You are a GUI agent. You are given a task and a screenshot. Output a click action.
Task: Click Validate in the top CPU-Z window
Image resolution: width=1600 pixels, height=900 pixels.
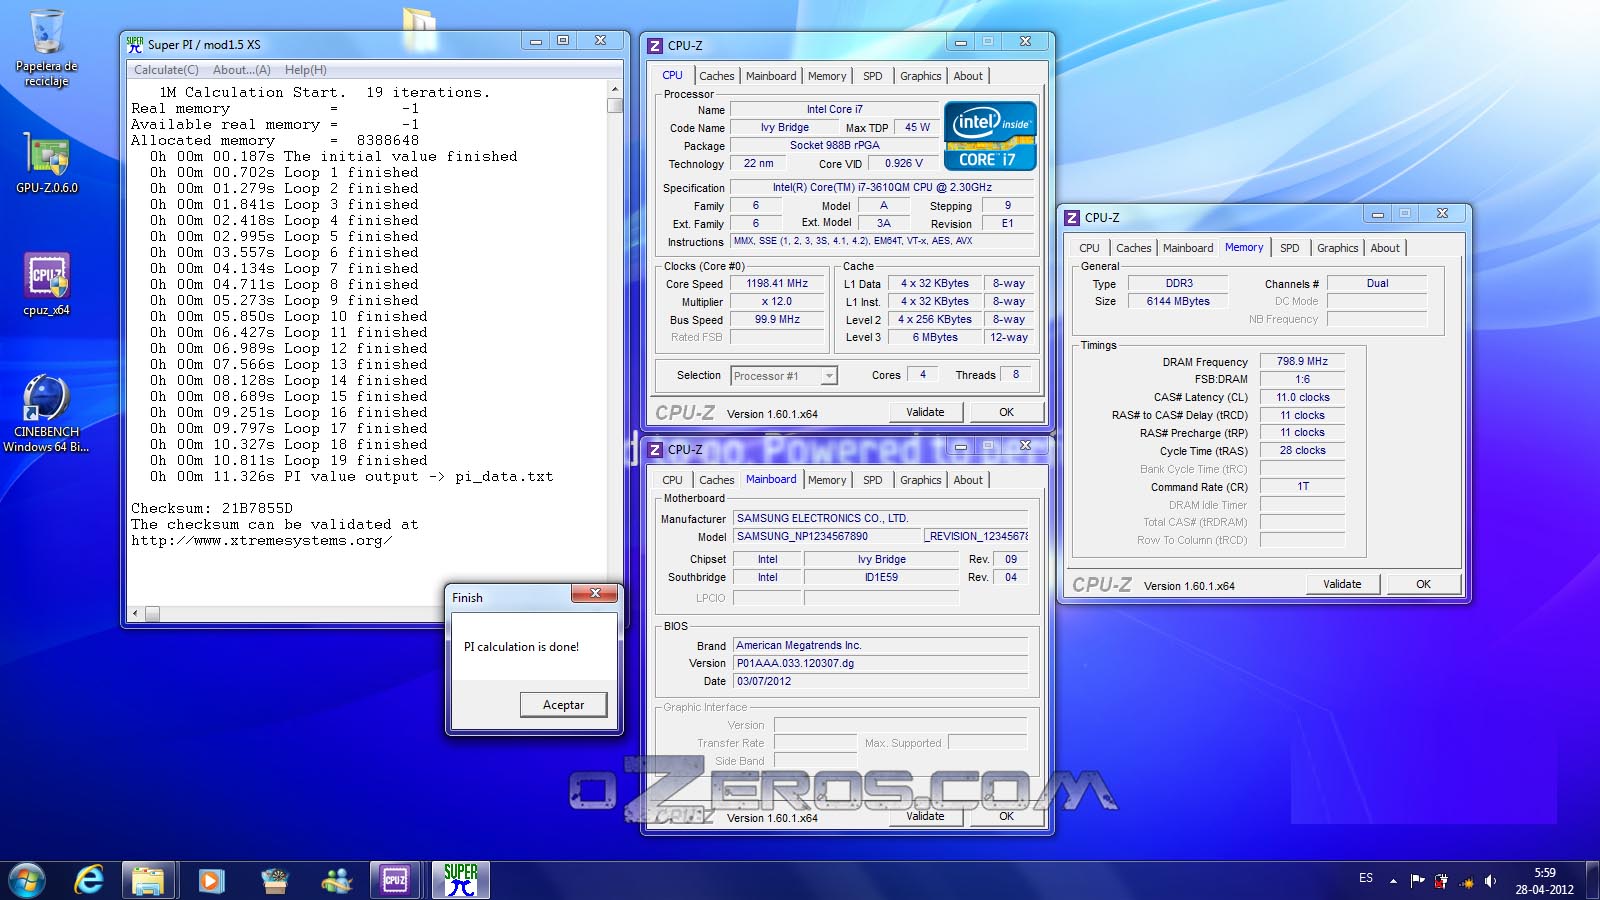pyautogui.click(x=925, y=412)
